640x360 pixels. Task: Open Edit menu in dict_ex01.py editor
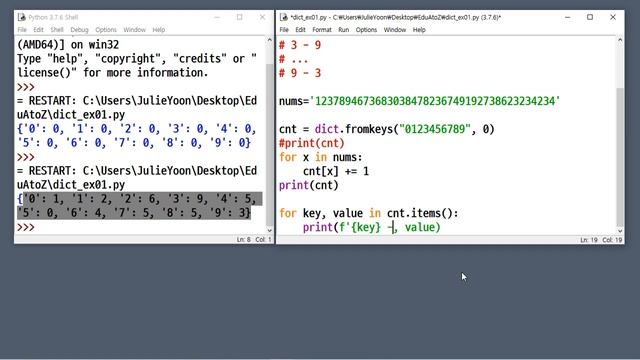[x=300, y=30]
